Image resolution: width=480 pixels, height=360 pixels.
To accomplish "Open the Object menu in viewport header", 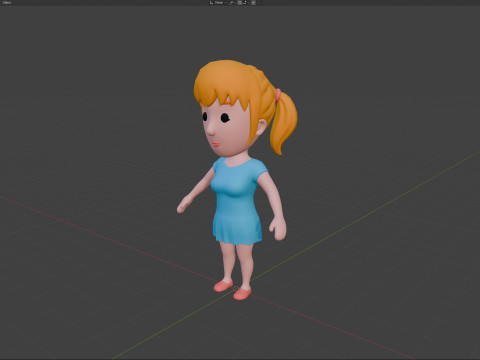I will pos(7,2).
